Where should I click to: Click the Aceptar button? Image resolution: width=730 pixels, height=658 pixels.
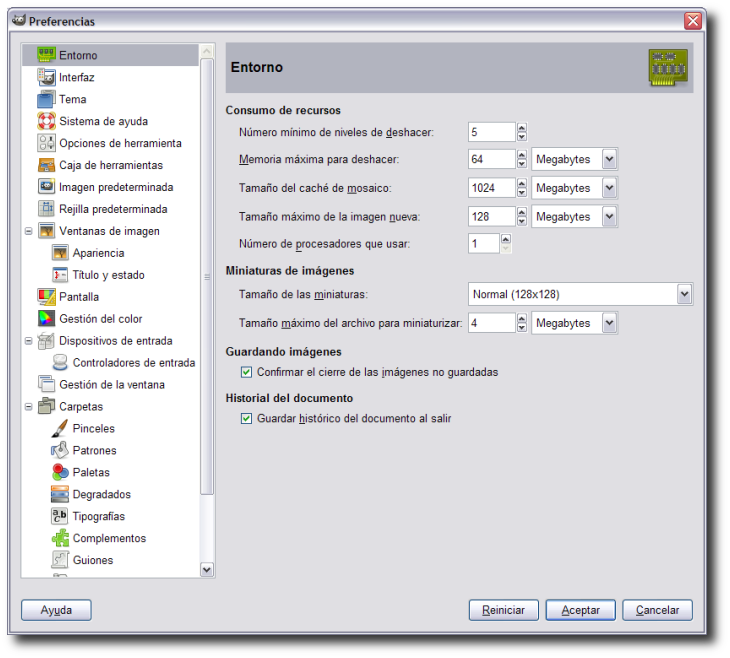[x=580, y=610]
